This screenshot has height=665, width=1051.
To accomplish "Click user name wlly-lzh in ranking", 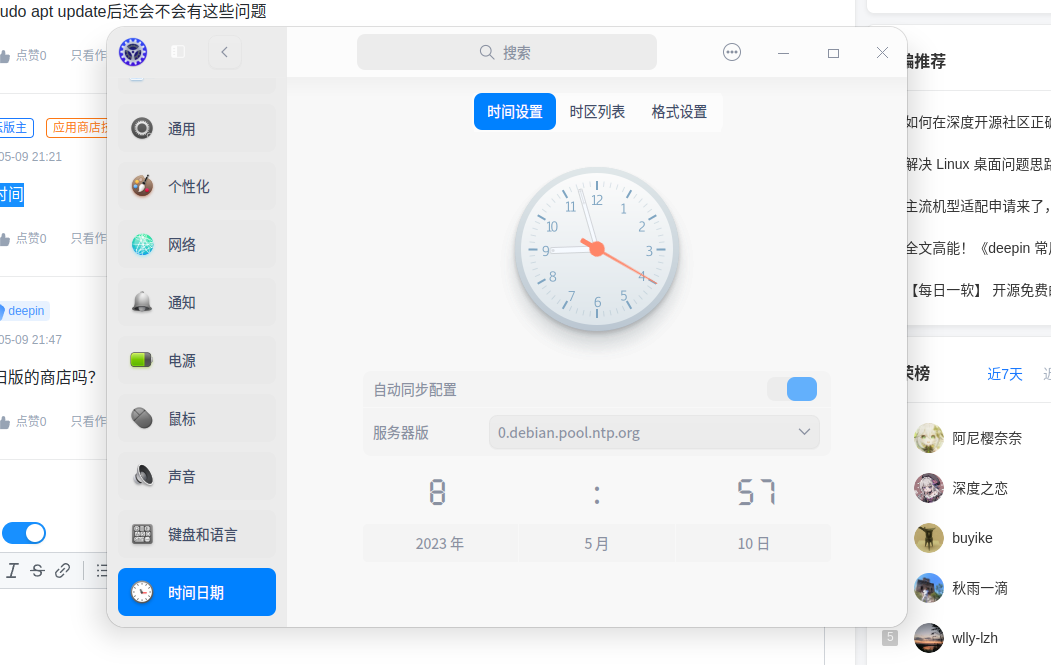I will (x=975, y=638).
